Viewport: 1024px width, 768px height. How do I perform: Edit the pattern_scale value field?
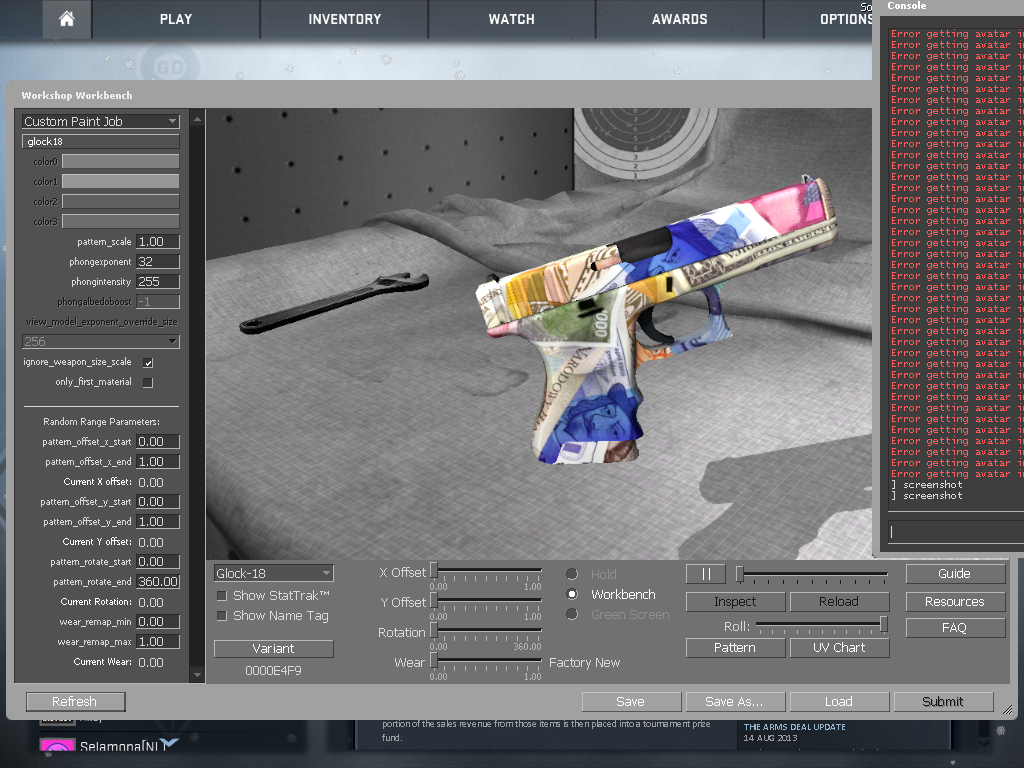pyautogui.click(x=157, y=242)
